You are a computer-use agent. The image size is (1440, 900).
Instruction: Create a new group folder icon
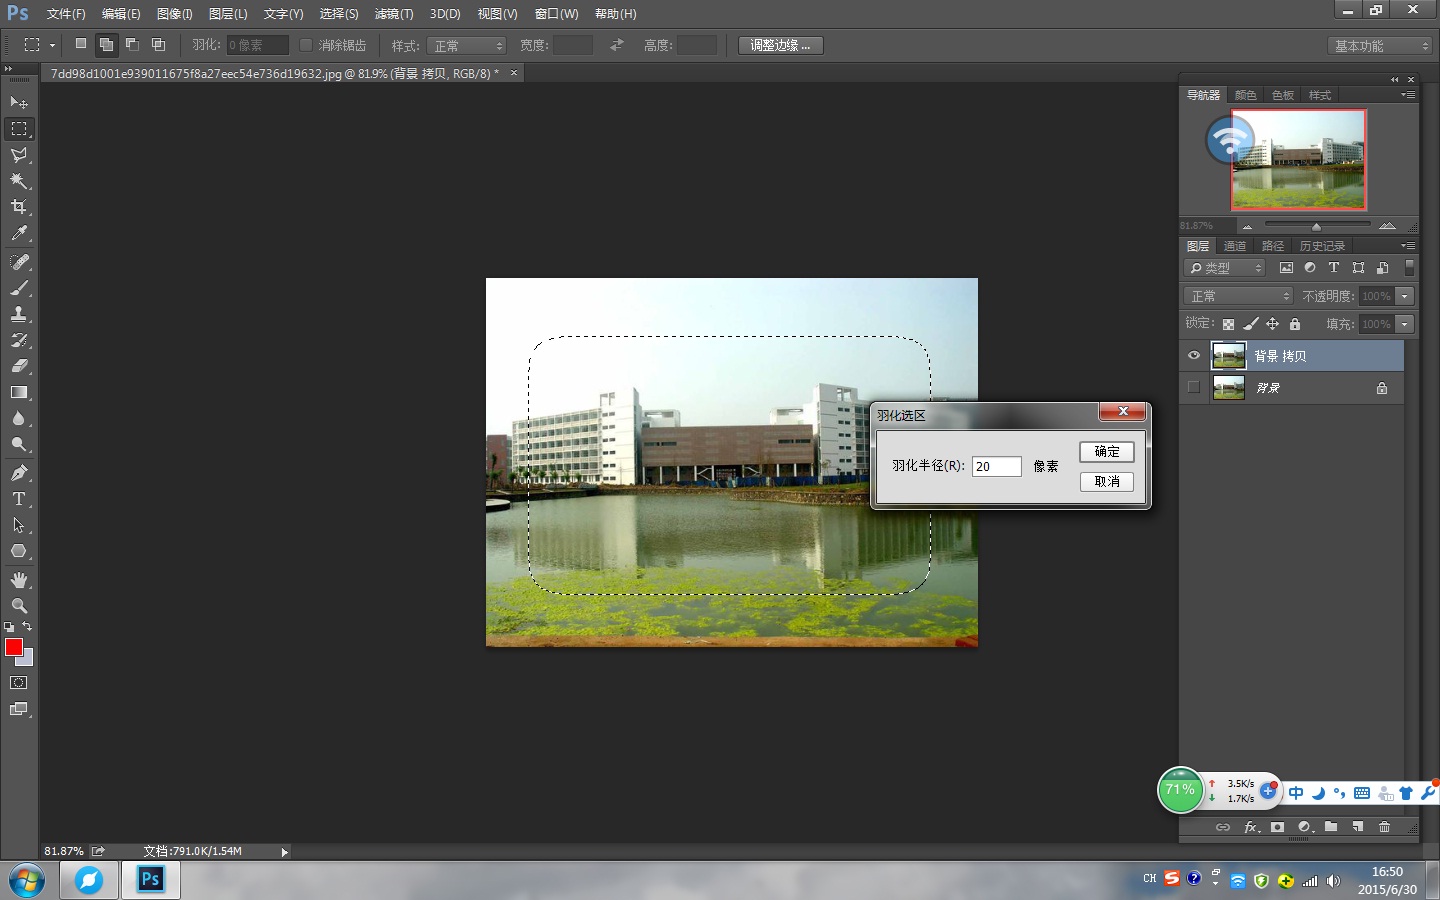click(x=1331, y=827)
